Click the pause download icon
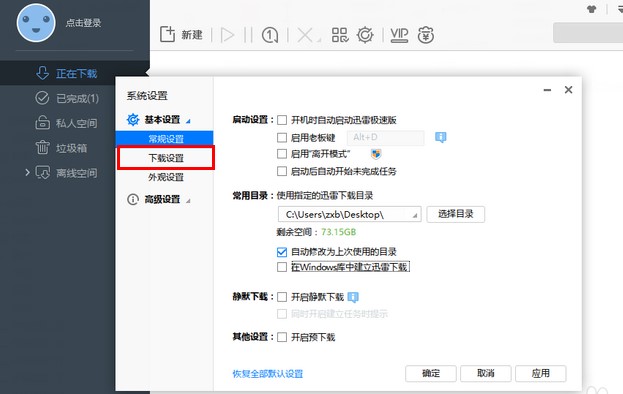Screen dimensions: 623x394 tap(248, 35)
